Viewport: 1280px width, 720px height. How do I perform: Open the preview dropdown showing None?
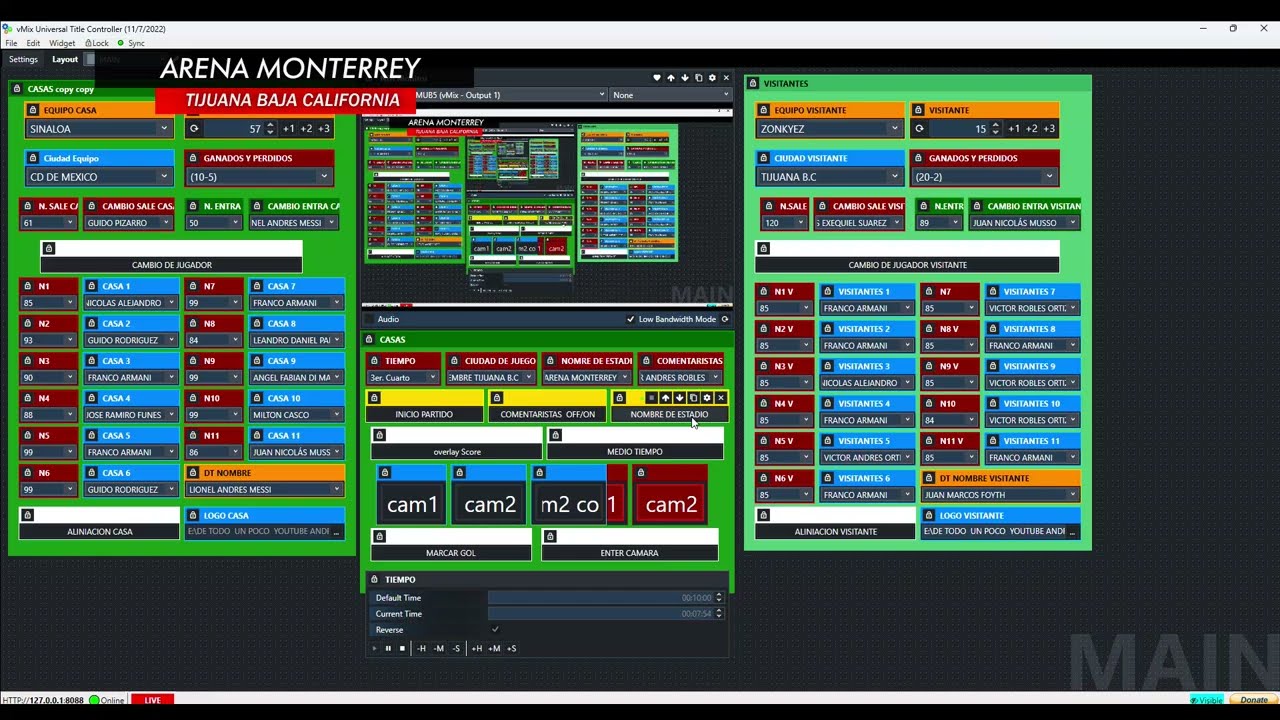point(671,95)
